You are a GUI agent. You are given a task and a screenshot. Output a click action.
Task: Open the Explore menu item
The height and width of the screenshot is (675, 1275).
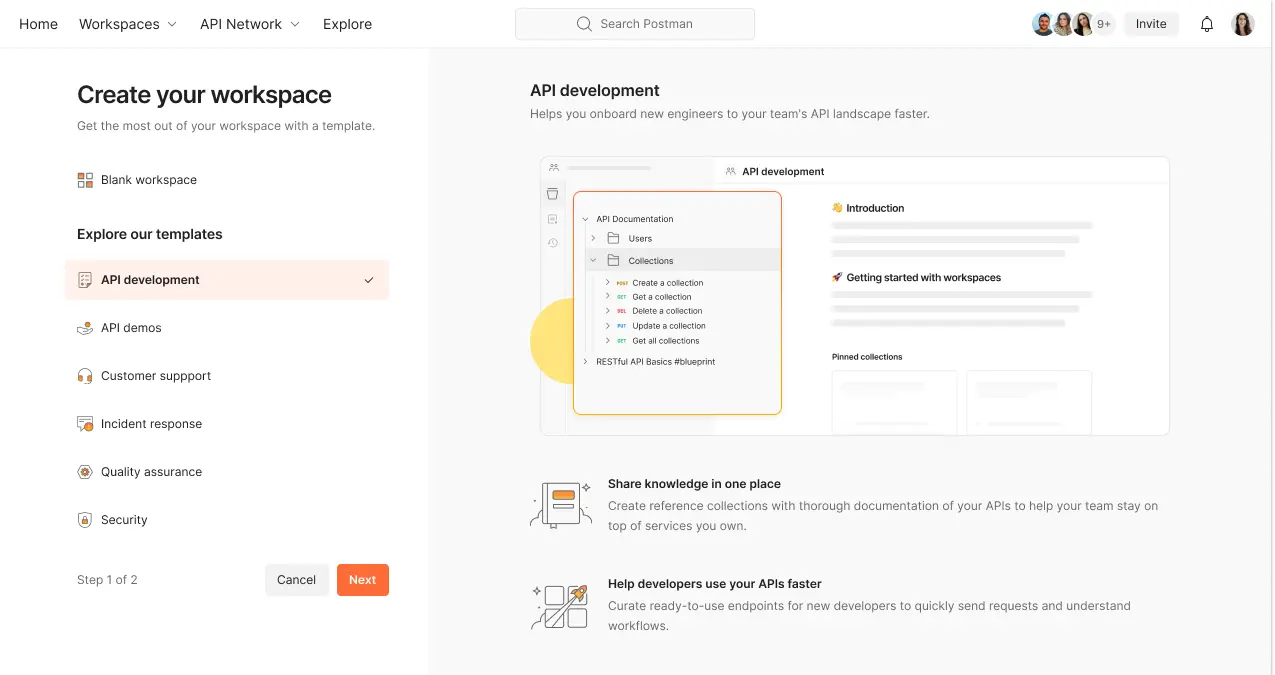[x=347, y=24]
